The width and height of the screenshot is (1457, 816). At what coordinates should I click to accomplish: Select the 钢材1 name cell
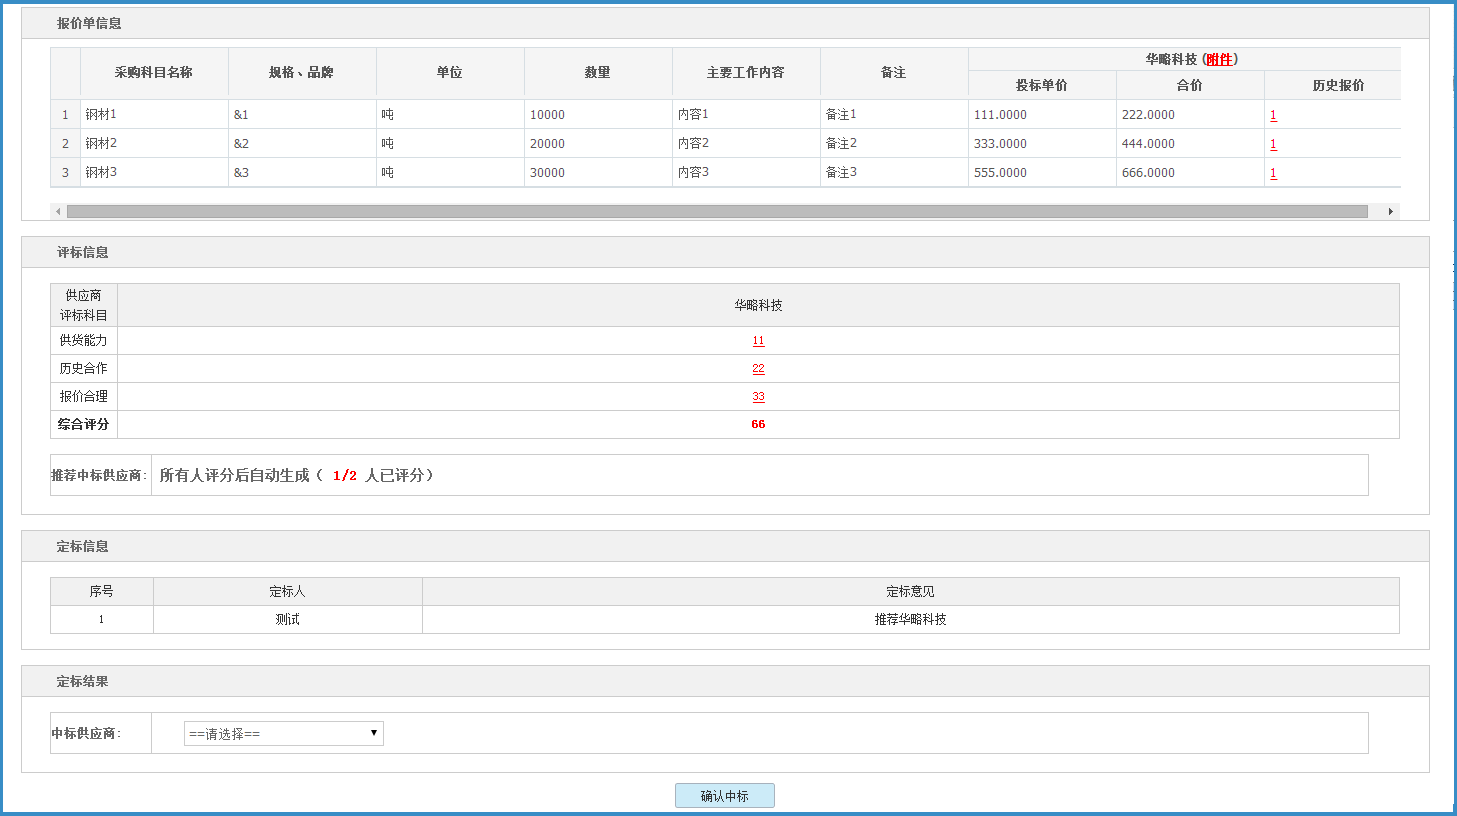(154, 114)
